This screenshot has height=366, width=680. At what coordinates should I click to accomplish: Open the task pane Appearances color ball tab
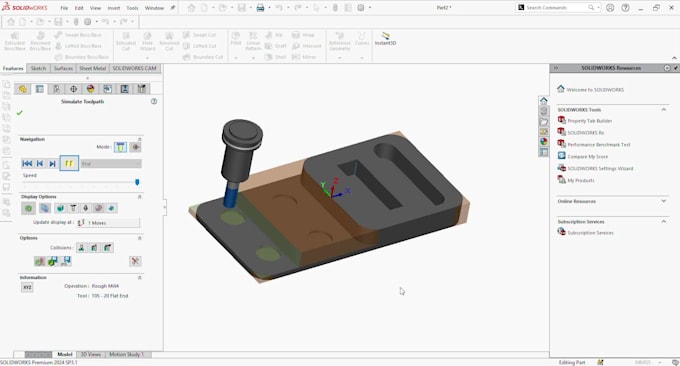pos(544,142)
